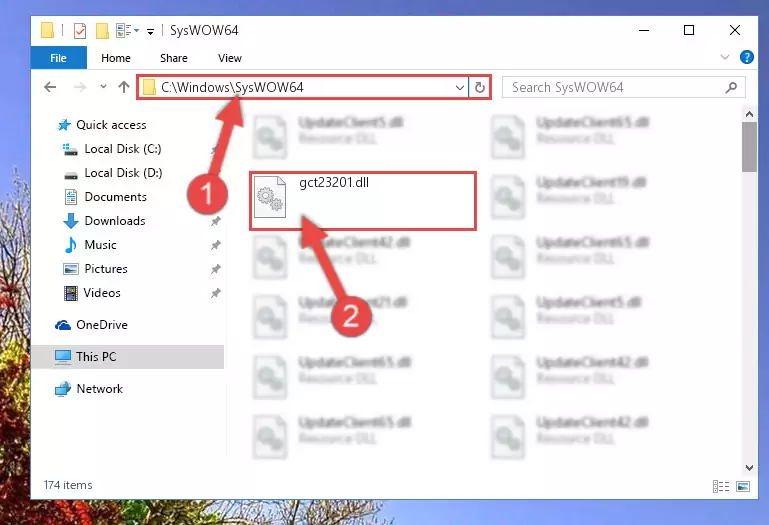Open the recent locations dropdown
769x525 pixels.
pos(103,87)
